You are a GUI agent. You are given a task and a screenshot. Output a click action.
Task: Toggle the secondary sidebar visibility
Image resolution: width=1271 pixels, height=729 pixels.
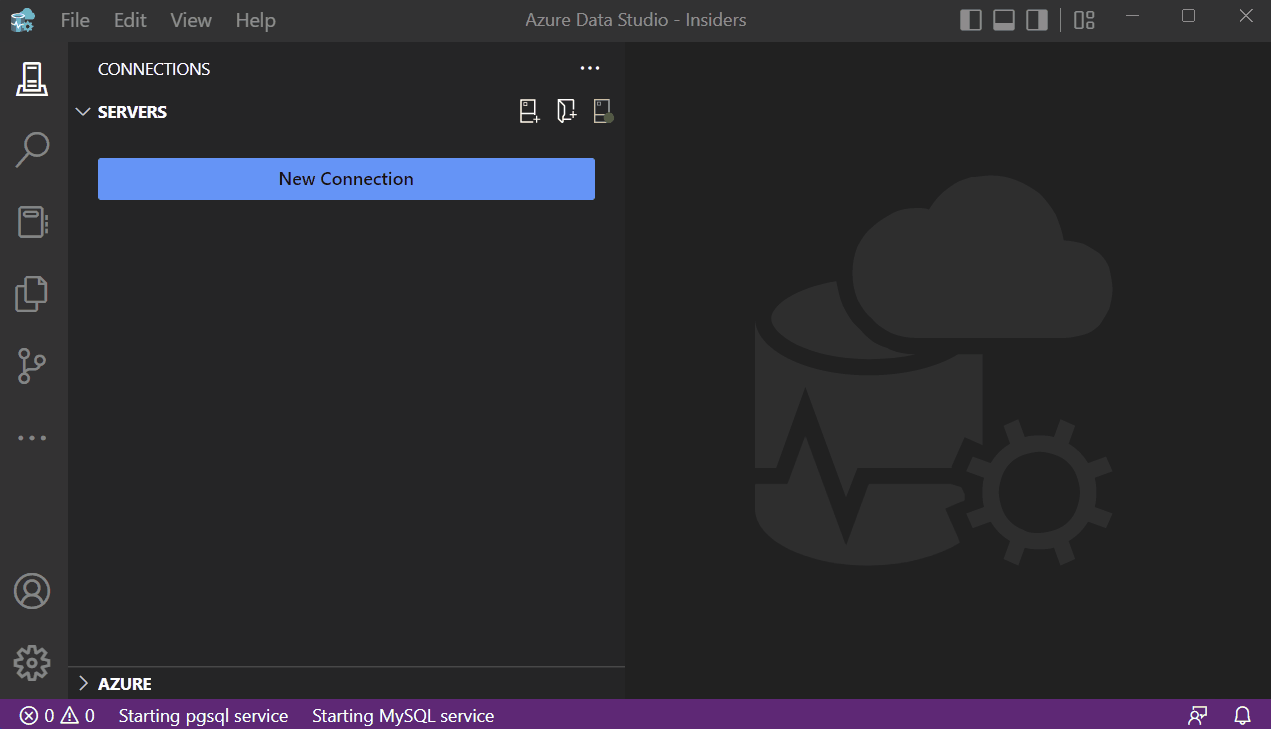pyautogui.click(x=1036, y=18)
